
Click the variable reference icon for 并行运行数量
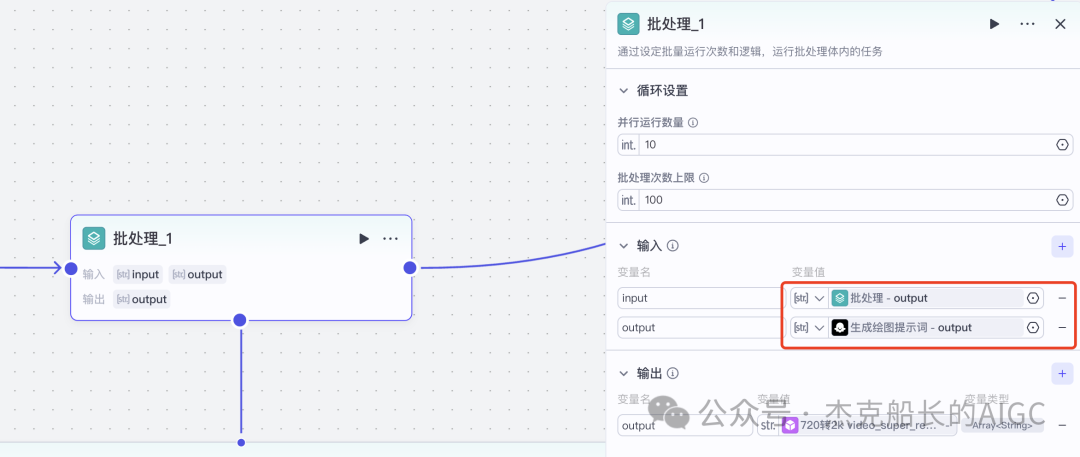[1063, 145]
